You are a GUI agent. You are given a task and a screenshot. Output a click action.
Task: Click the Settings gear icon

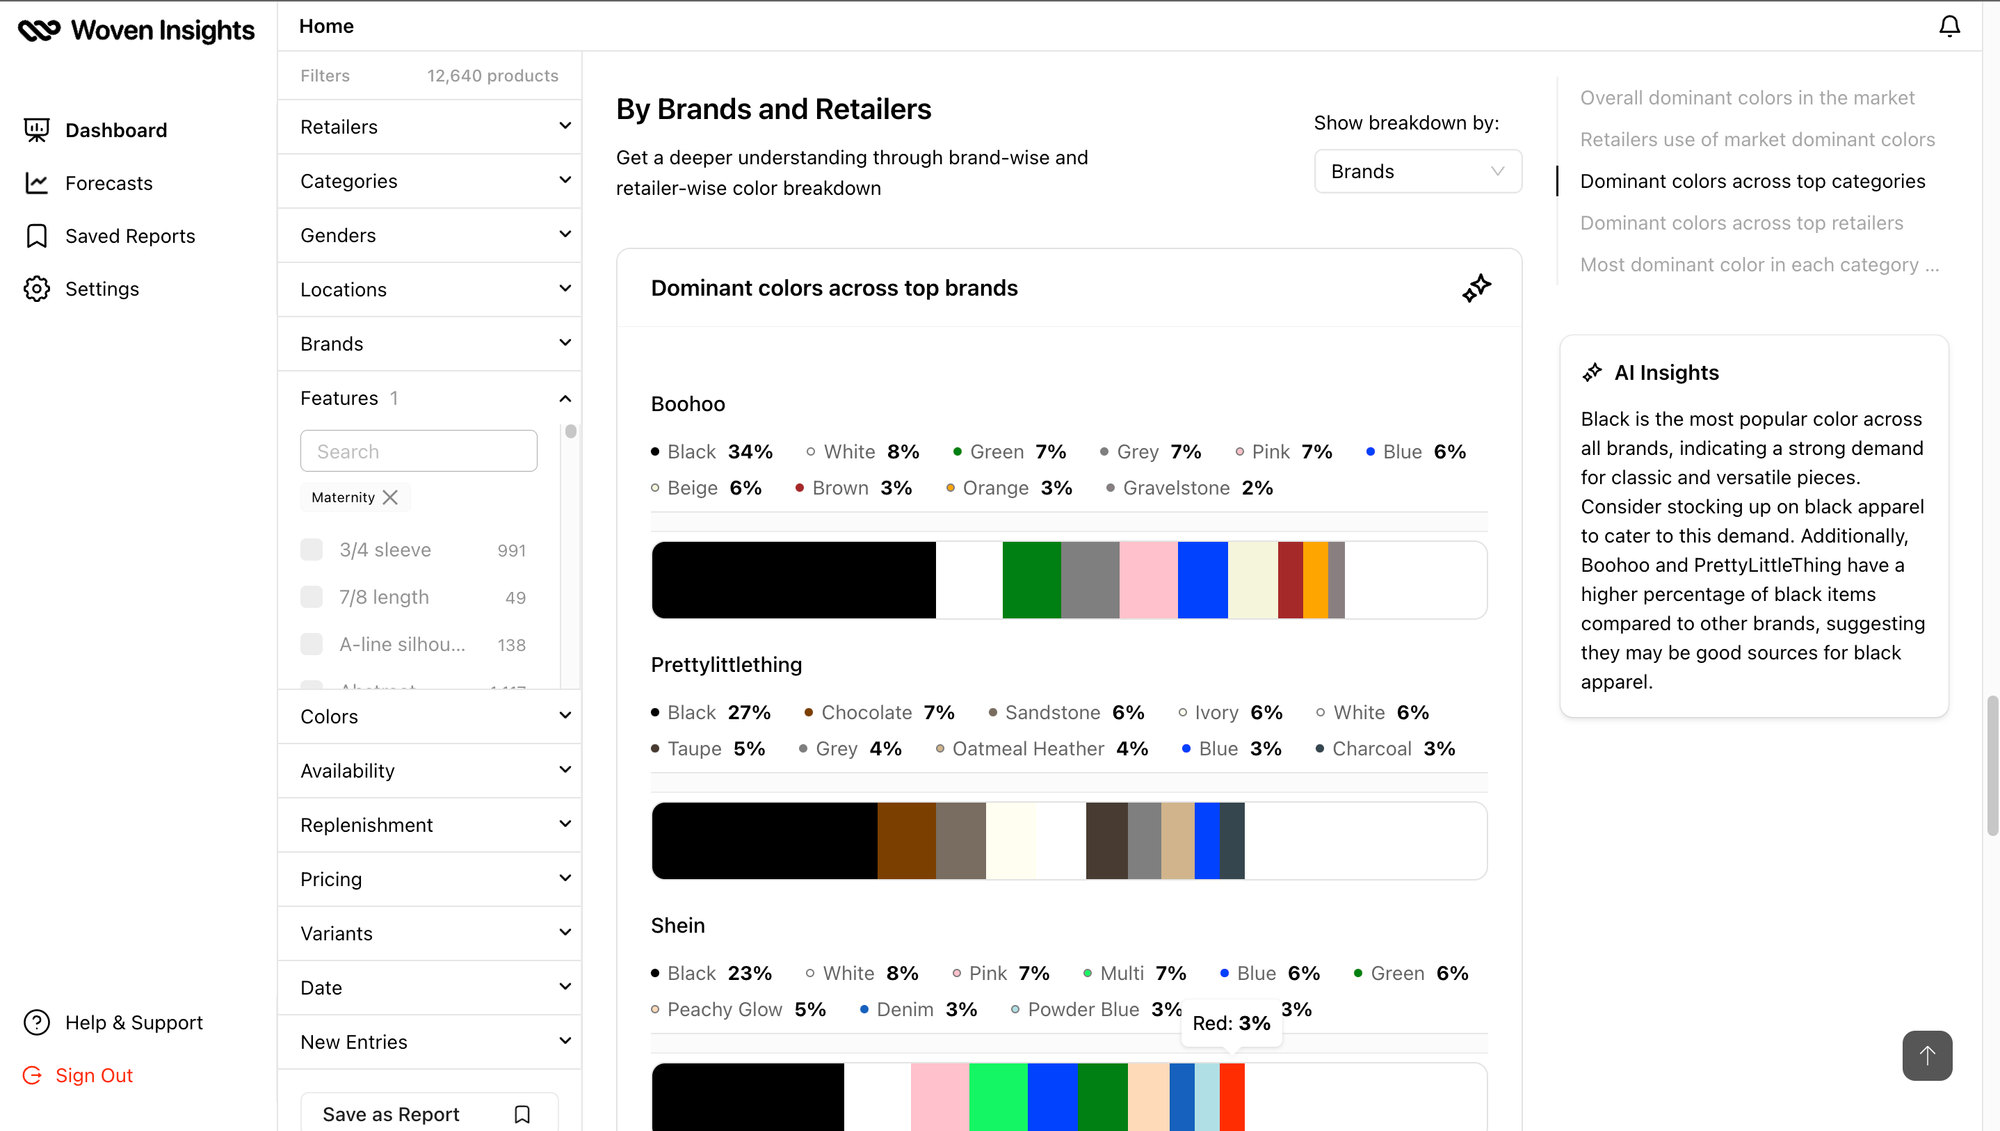click(37, 289)
